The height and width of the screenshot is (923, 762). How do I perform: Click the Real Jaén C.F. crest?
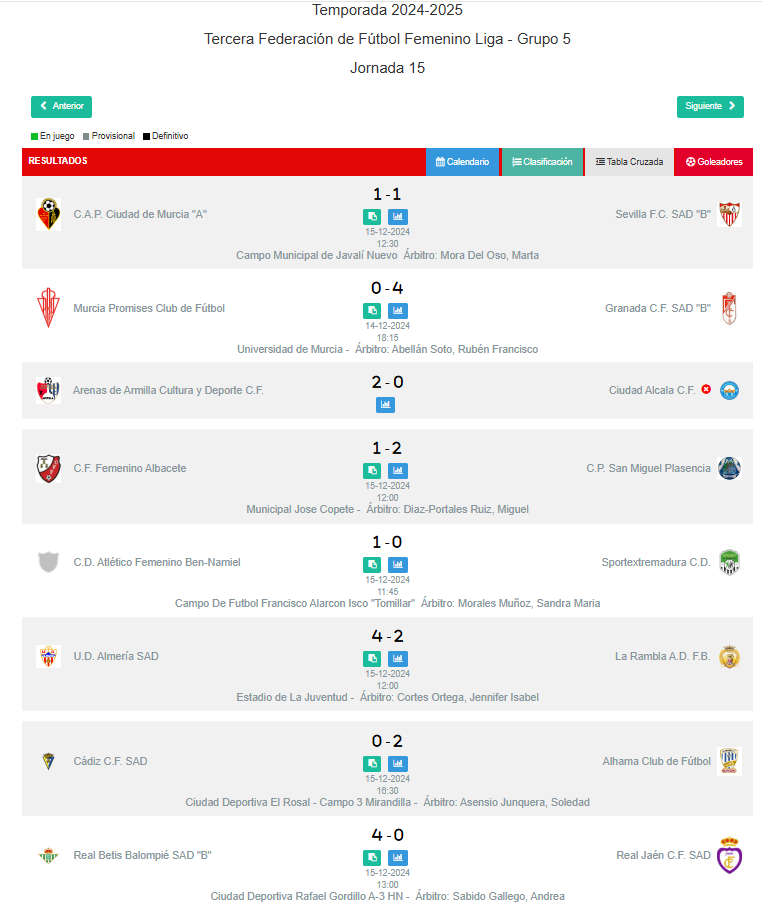coord(730,856)
